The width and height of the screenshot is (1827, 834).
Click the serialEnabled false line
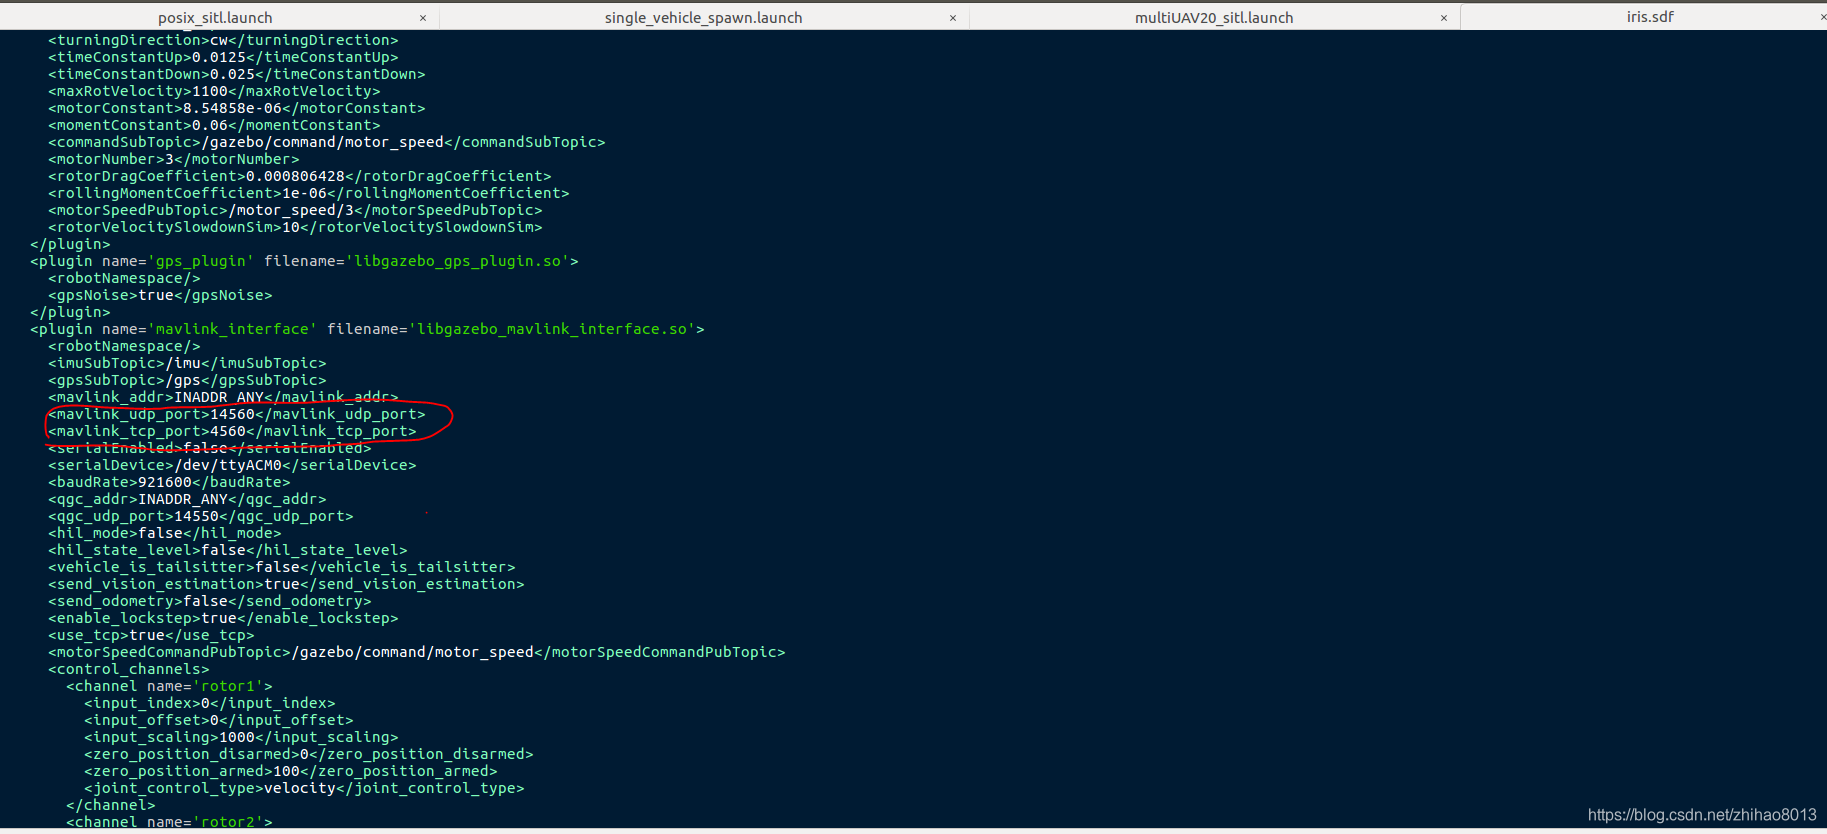click(x=210, y=448)
